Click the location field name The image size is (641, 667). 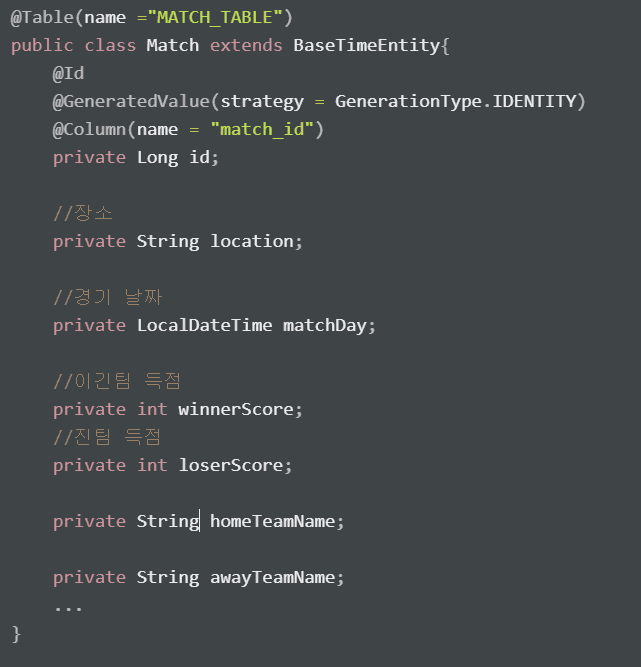252,242
